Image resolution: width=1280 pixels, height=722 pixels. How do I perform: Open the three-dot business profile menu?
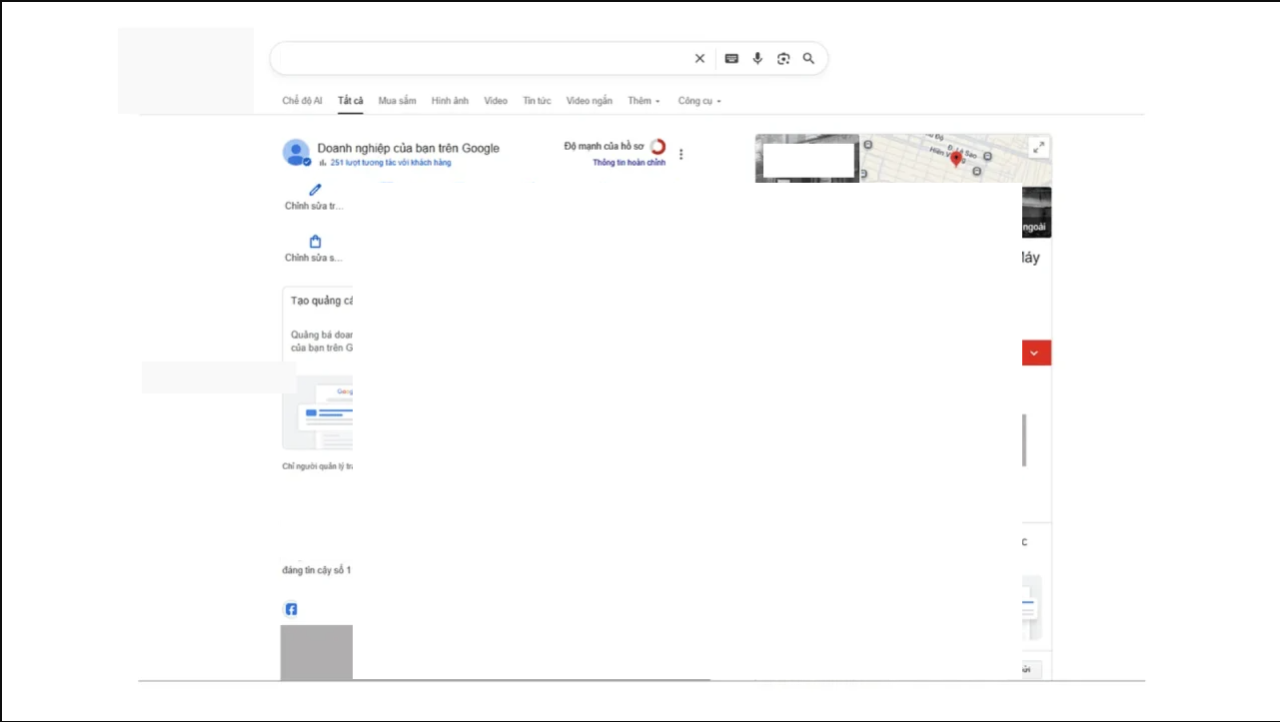pyautogui.click(x=681, y=154)
